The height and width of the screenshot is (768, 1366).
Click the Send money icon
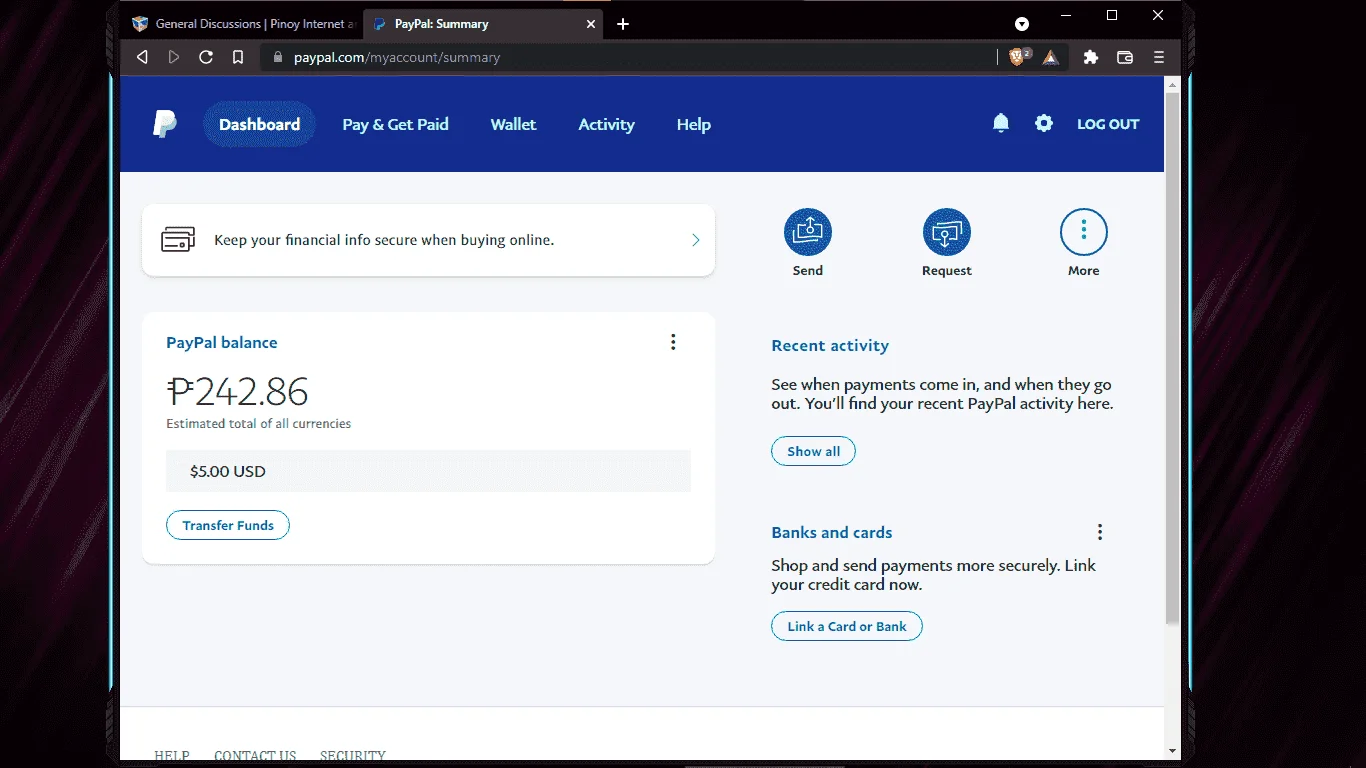(x=808, y=232)
